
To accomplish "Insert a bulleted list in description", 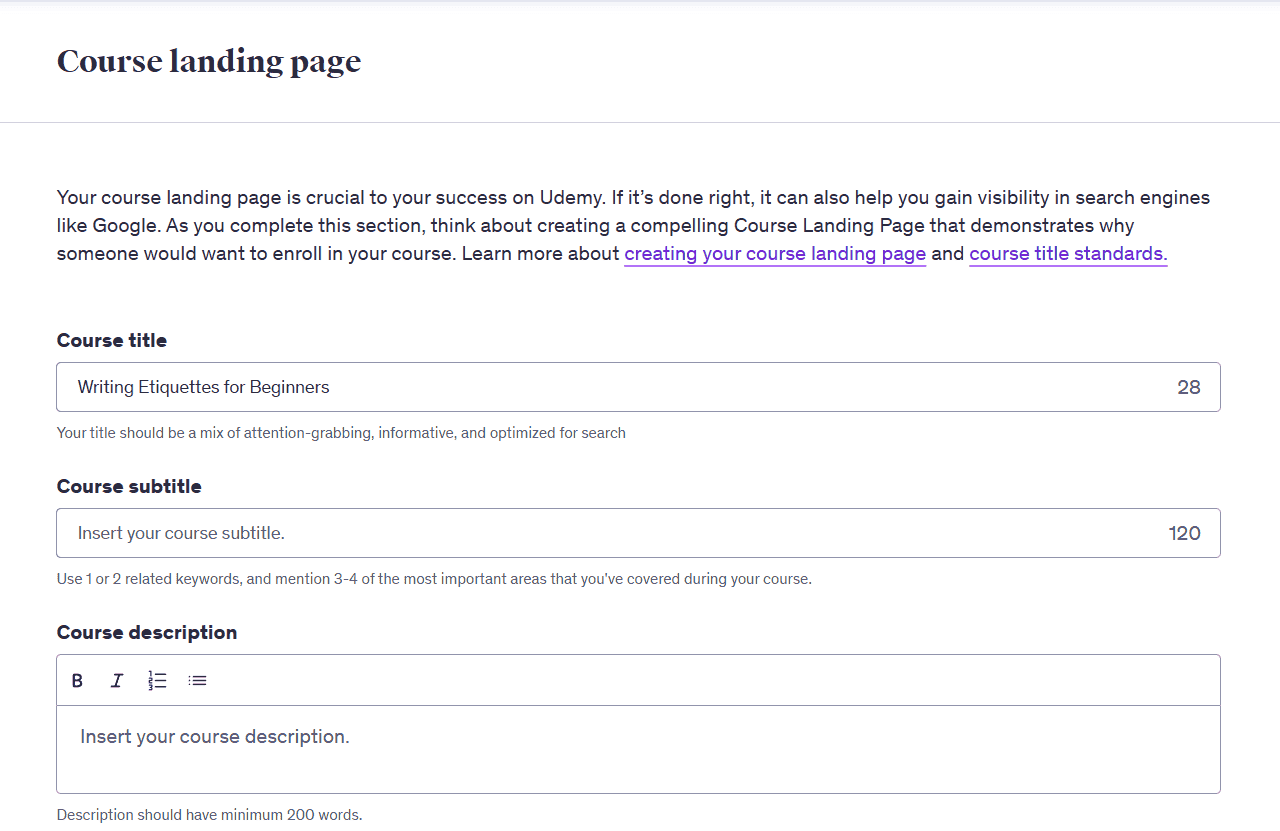I will click(x=198, y=681).
